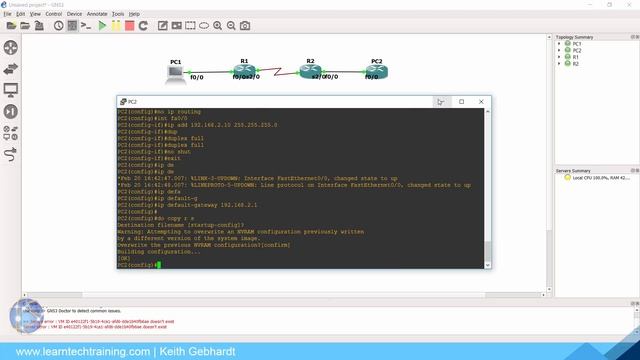
Task: Open the Tools menu
Action: (x=118, y=14)
